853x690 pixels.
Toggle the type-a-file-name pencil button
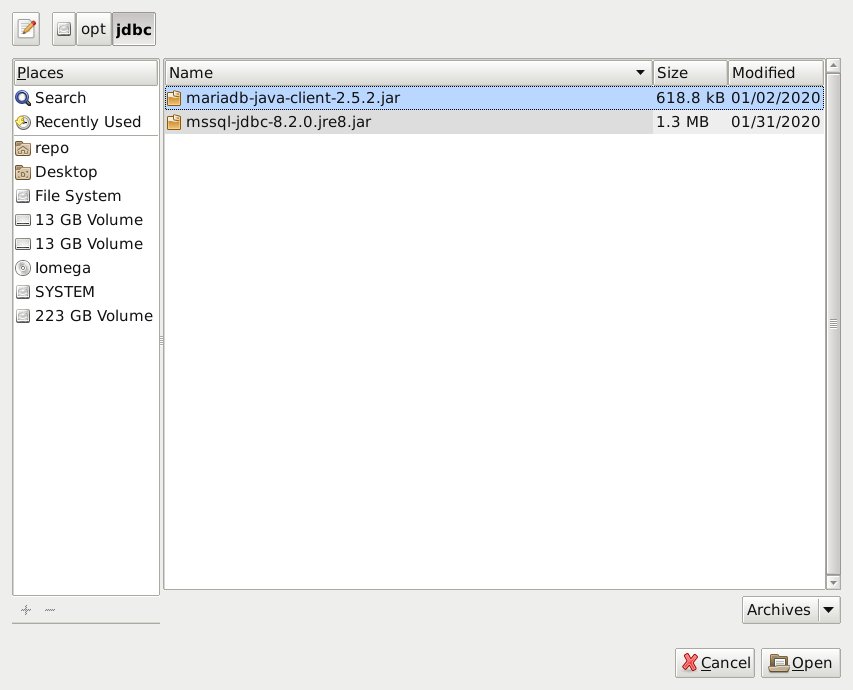[x=26, y=29]
